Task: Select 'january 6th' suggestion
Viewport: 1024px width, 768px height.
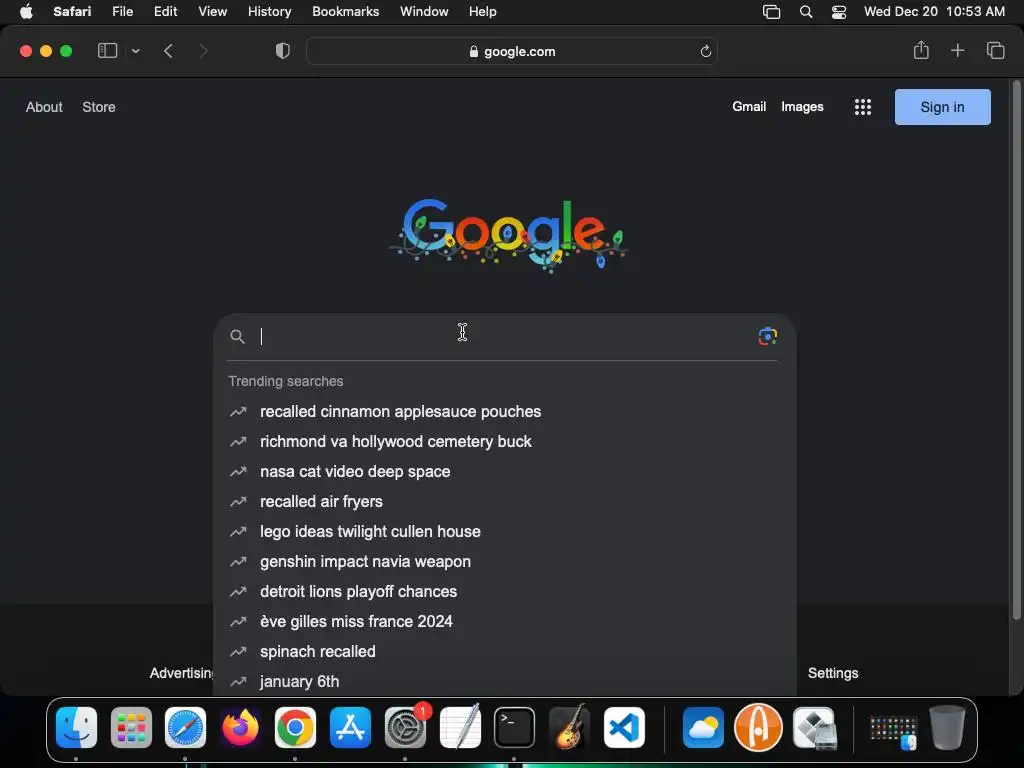Action: pos(504,681)
